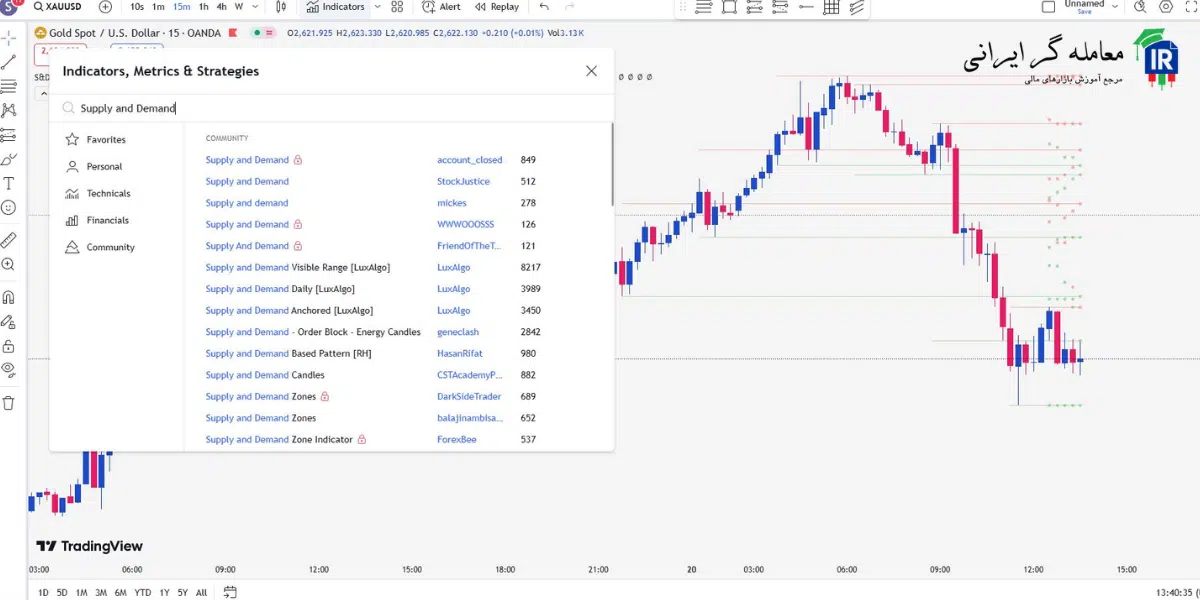Viewport: 1200px width, 600px height.
Task: Click the layout templates grid icon
Action: (x=397, y=7)
